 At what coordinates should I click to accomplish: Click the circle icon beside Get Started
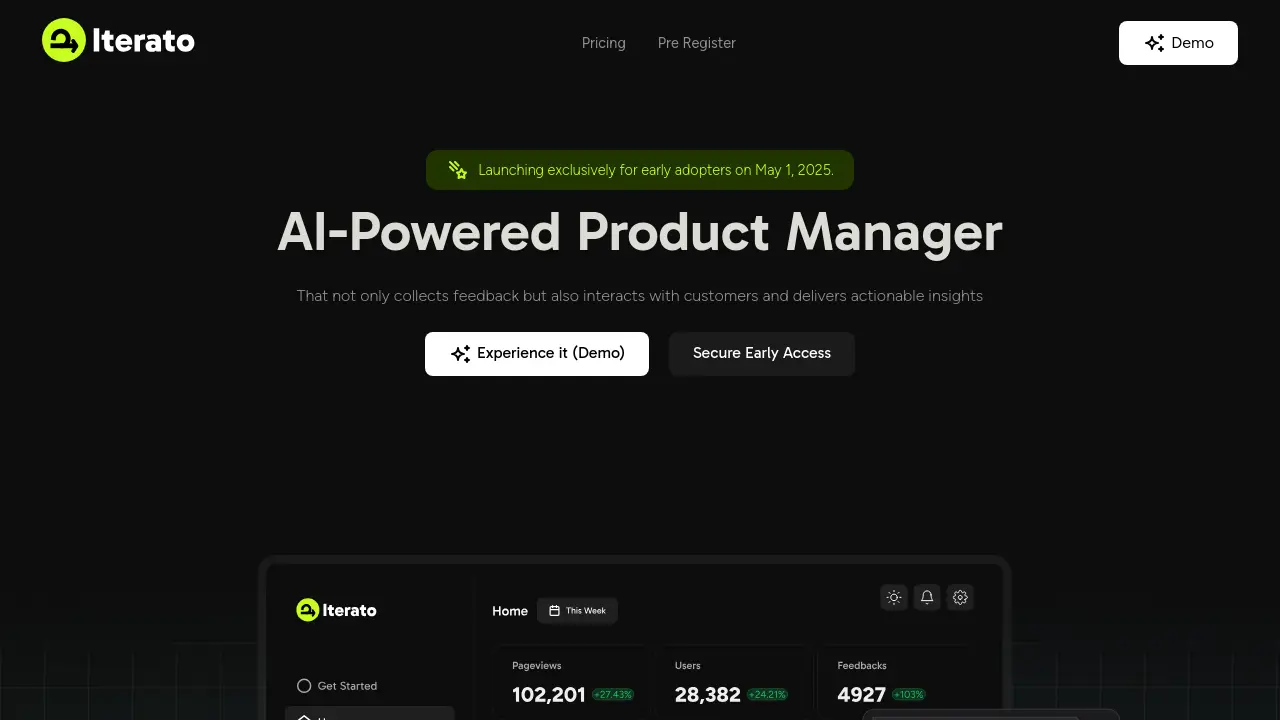pyautogui.click(x=304, y=686)
